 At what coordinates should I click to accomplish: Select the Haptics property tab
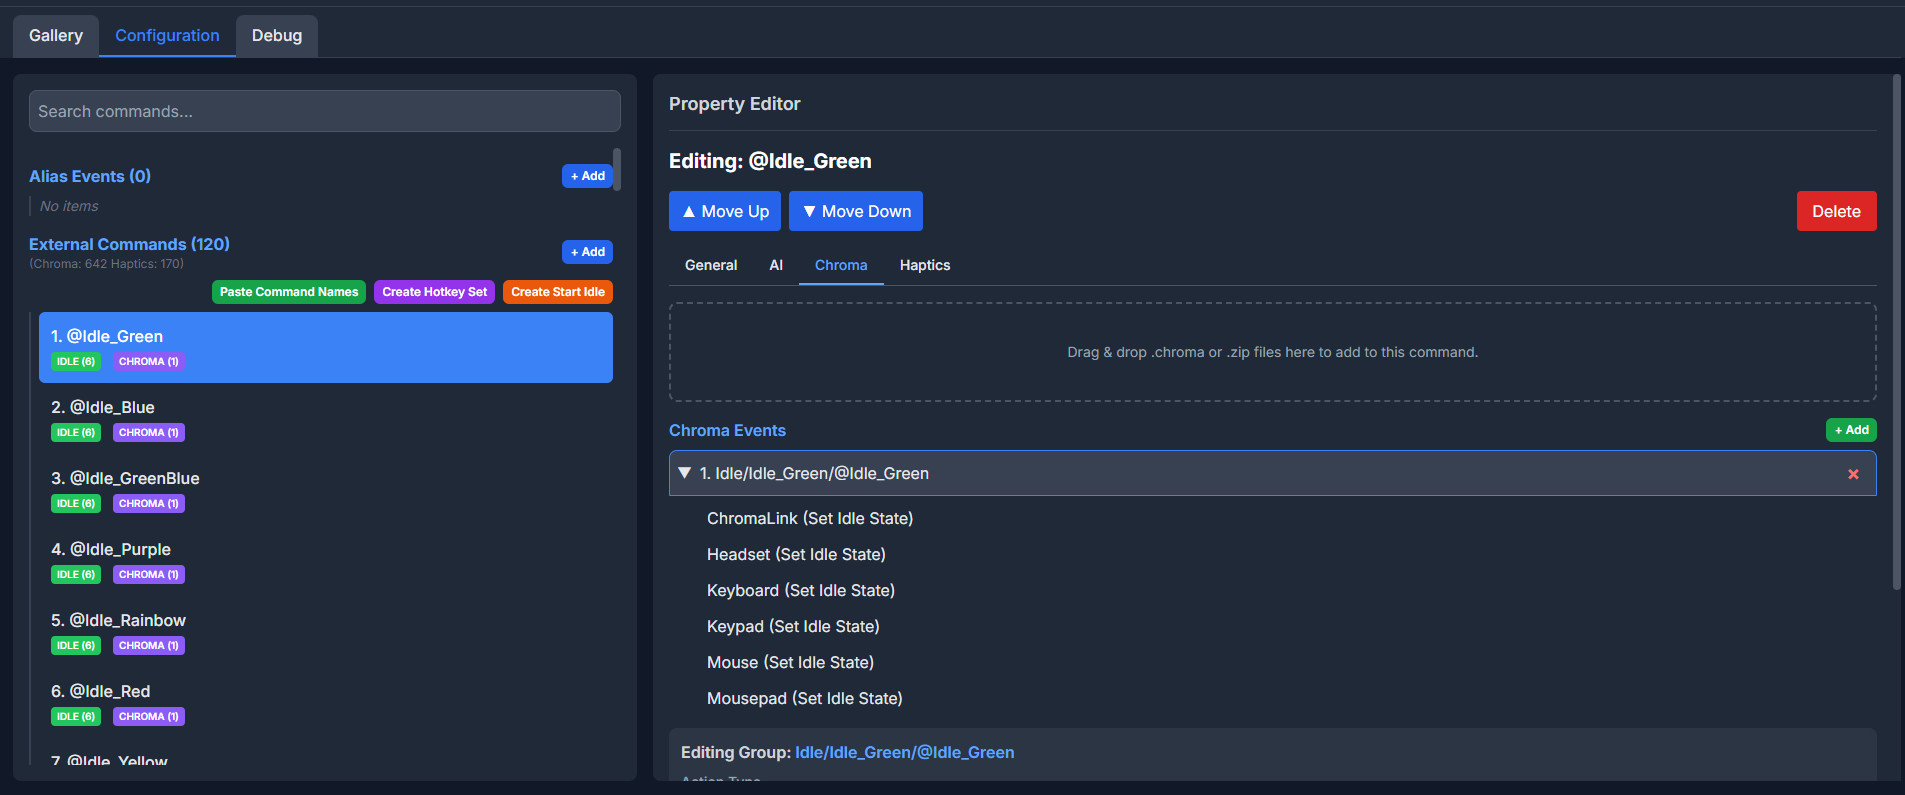pyautogui.click(x=924, y=265)
